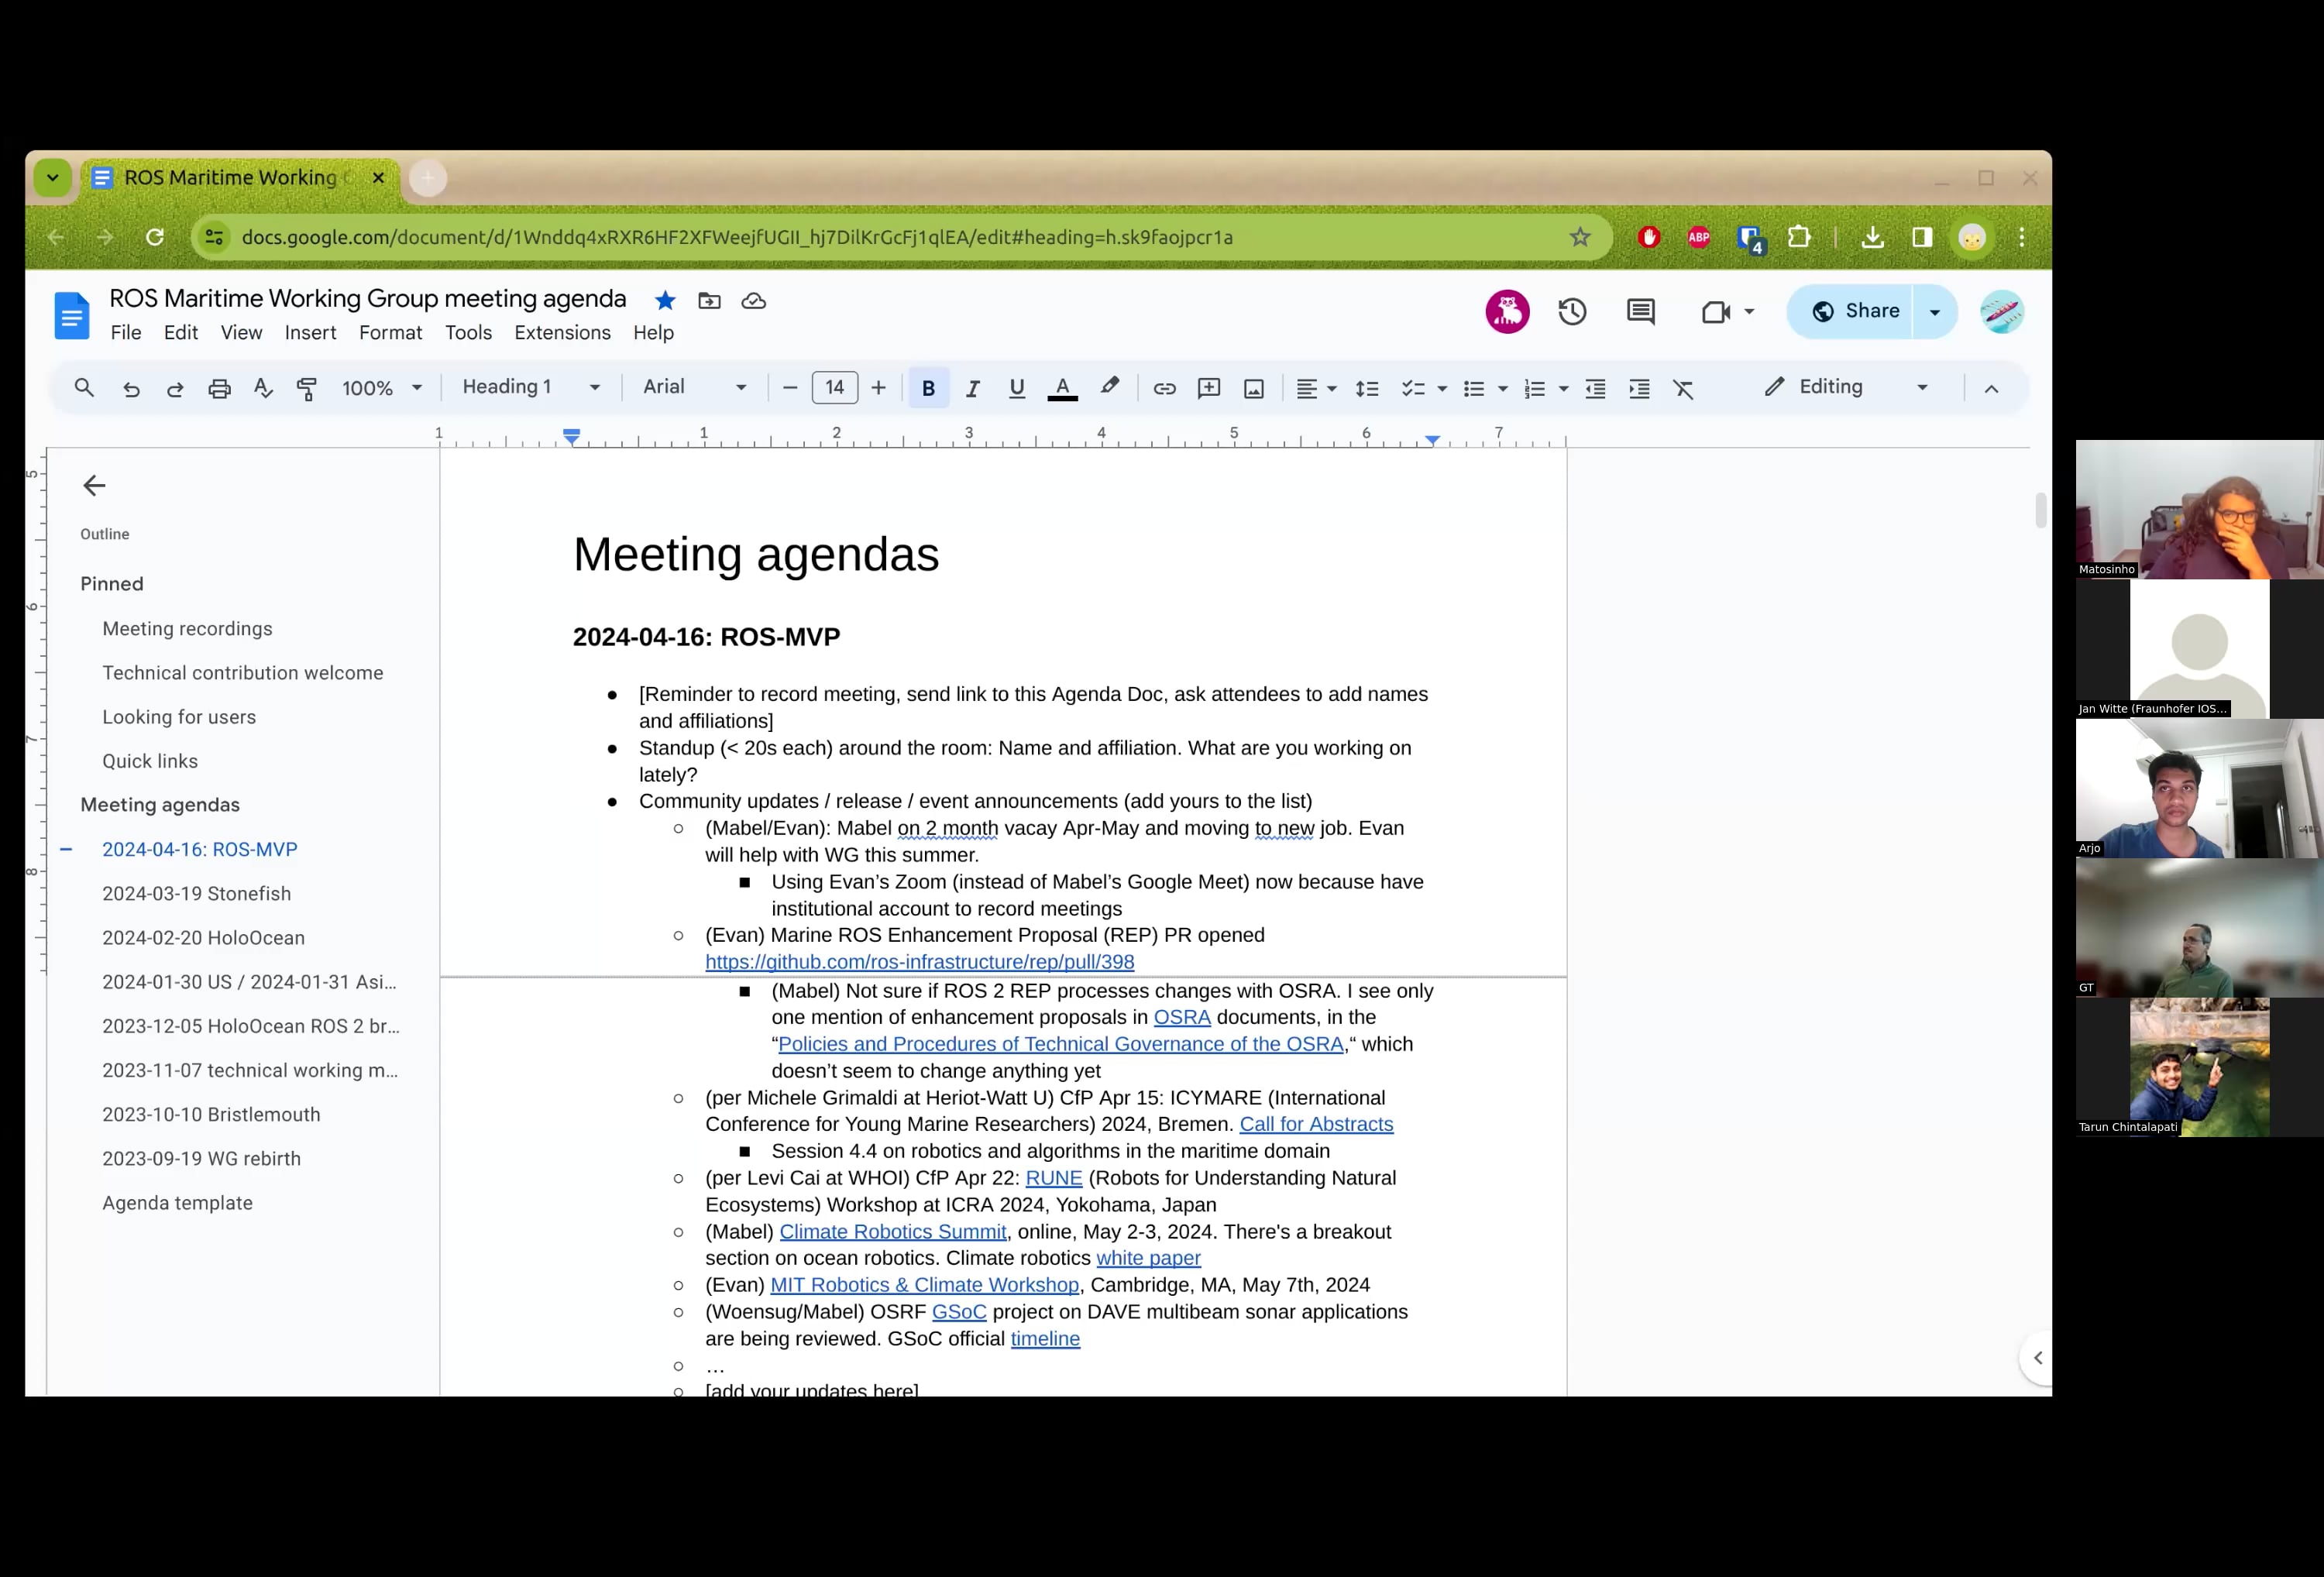Click the font size 14 field
The height and width of the screenshot is (1577, 2324).
coord(834,388)
